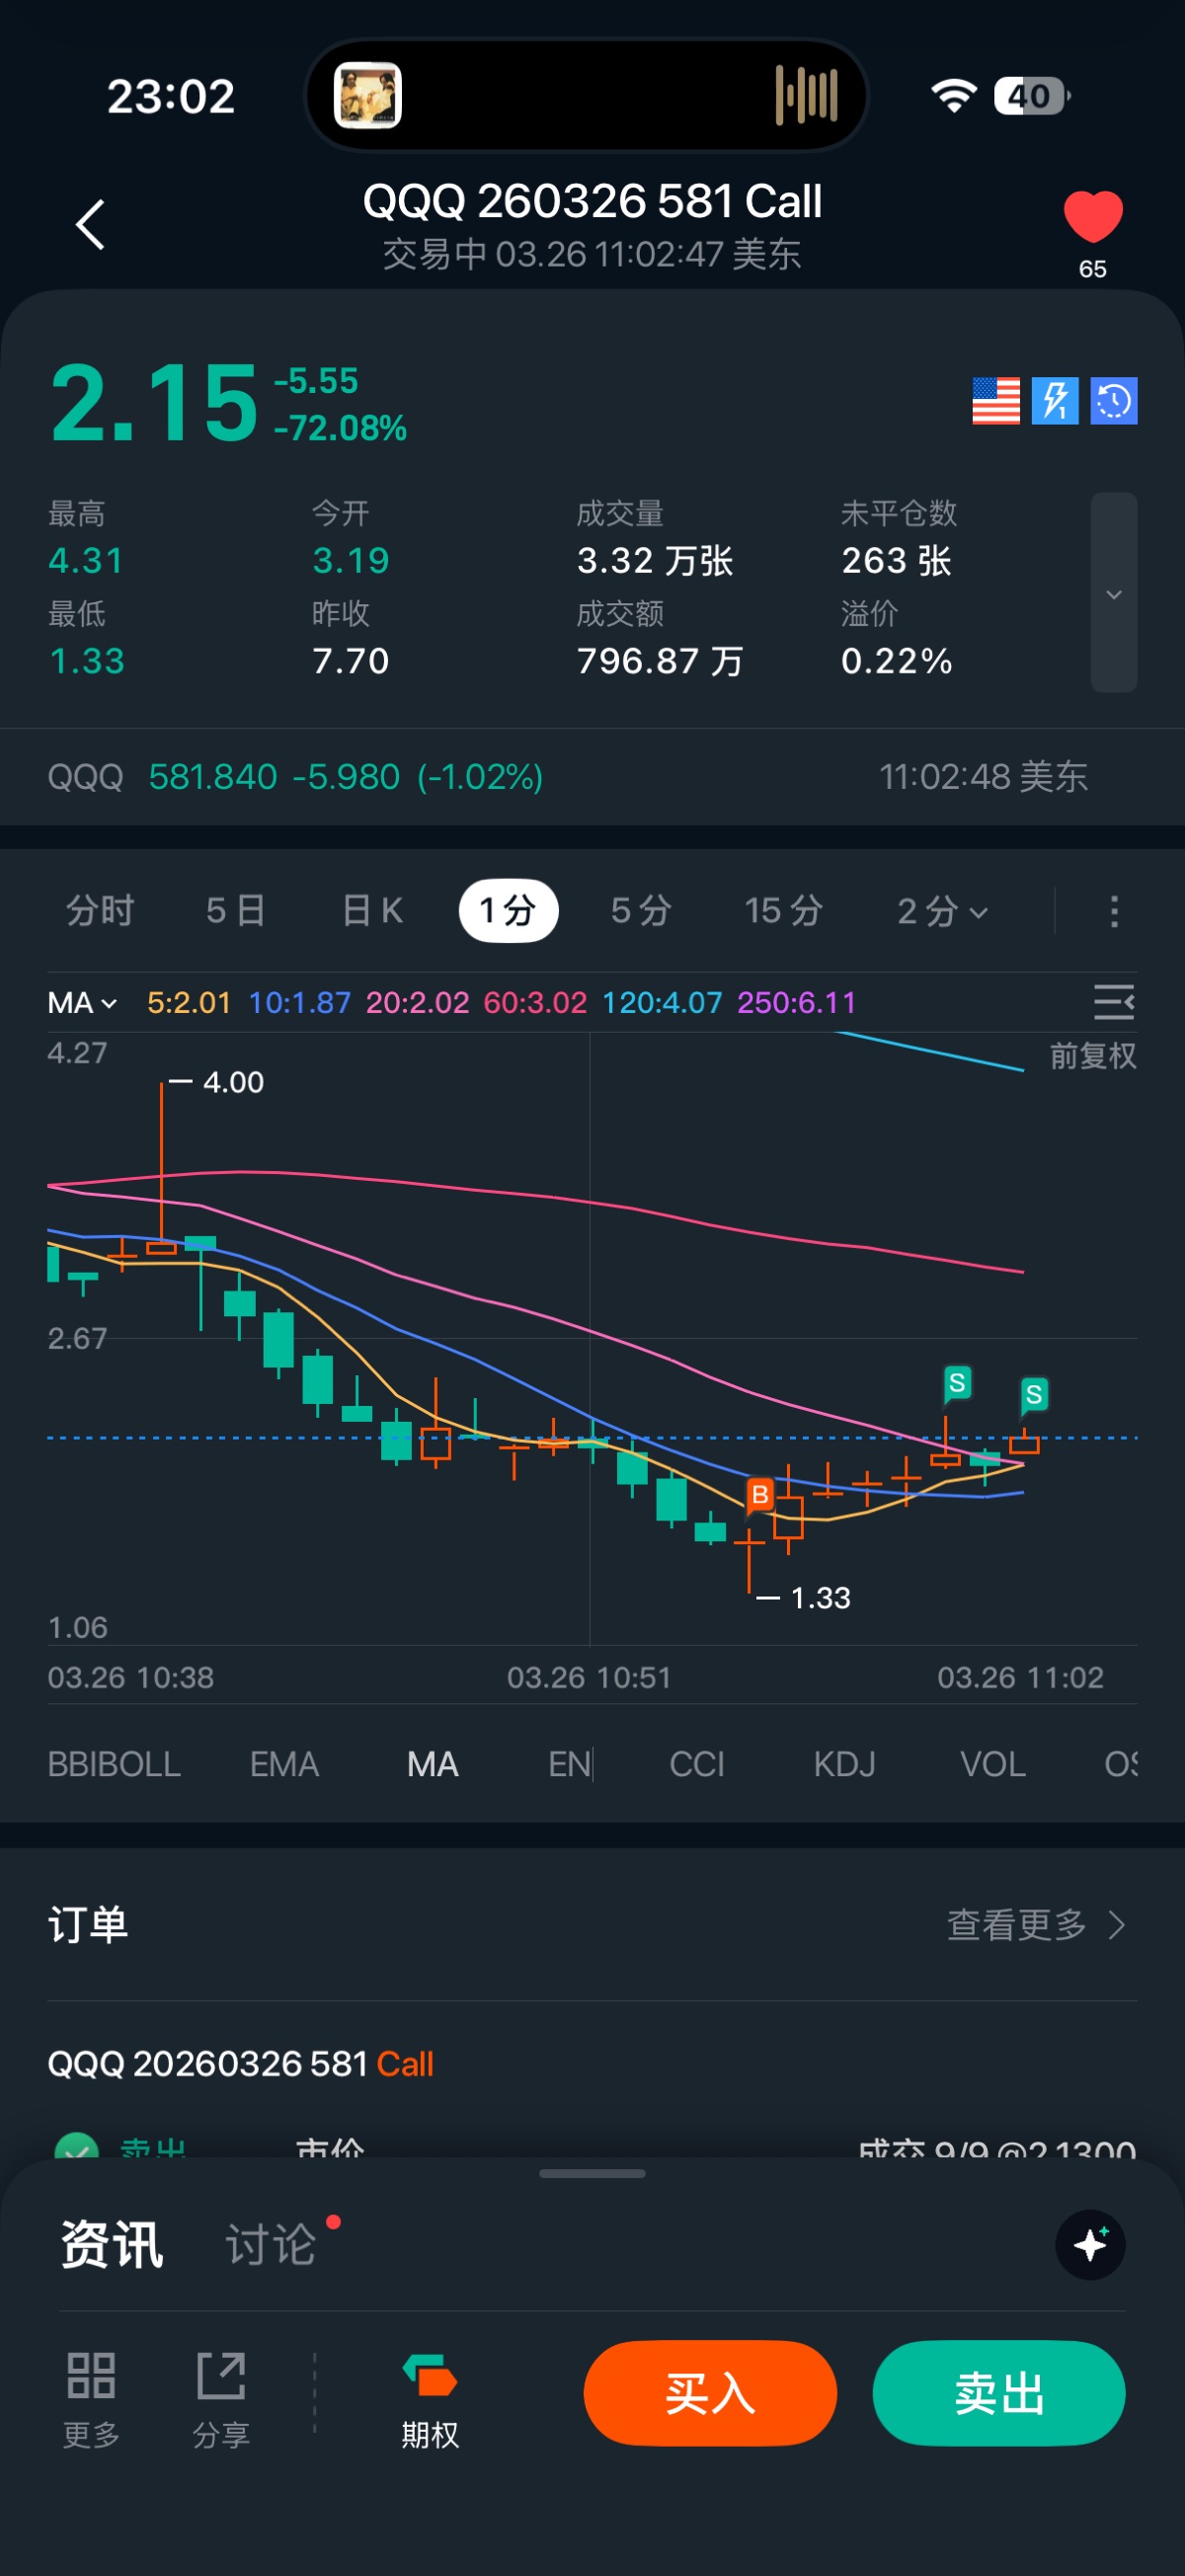Tap the US flag market icon
The width and height of the screenshot is (1185, 2576).
[996, 401]
